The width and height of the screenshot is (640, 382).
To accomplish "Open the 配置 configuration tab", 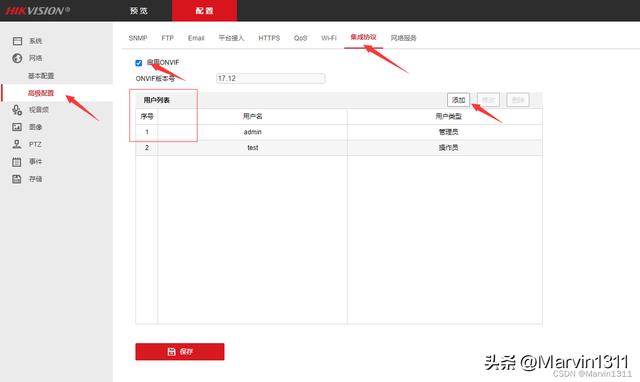I will [x=204, y=11].
